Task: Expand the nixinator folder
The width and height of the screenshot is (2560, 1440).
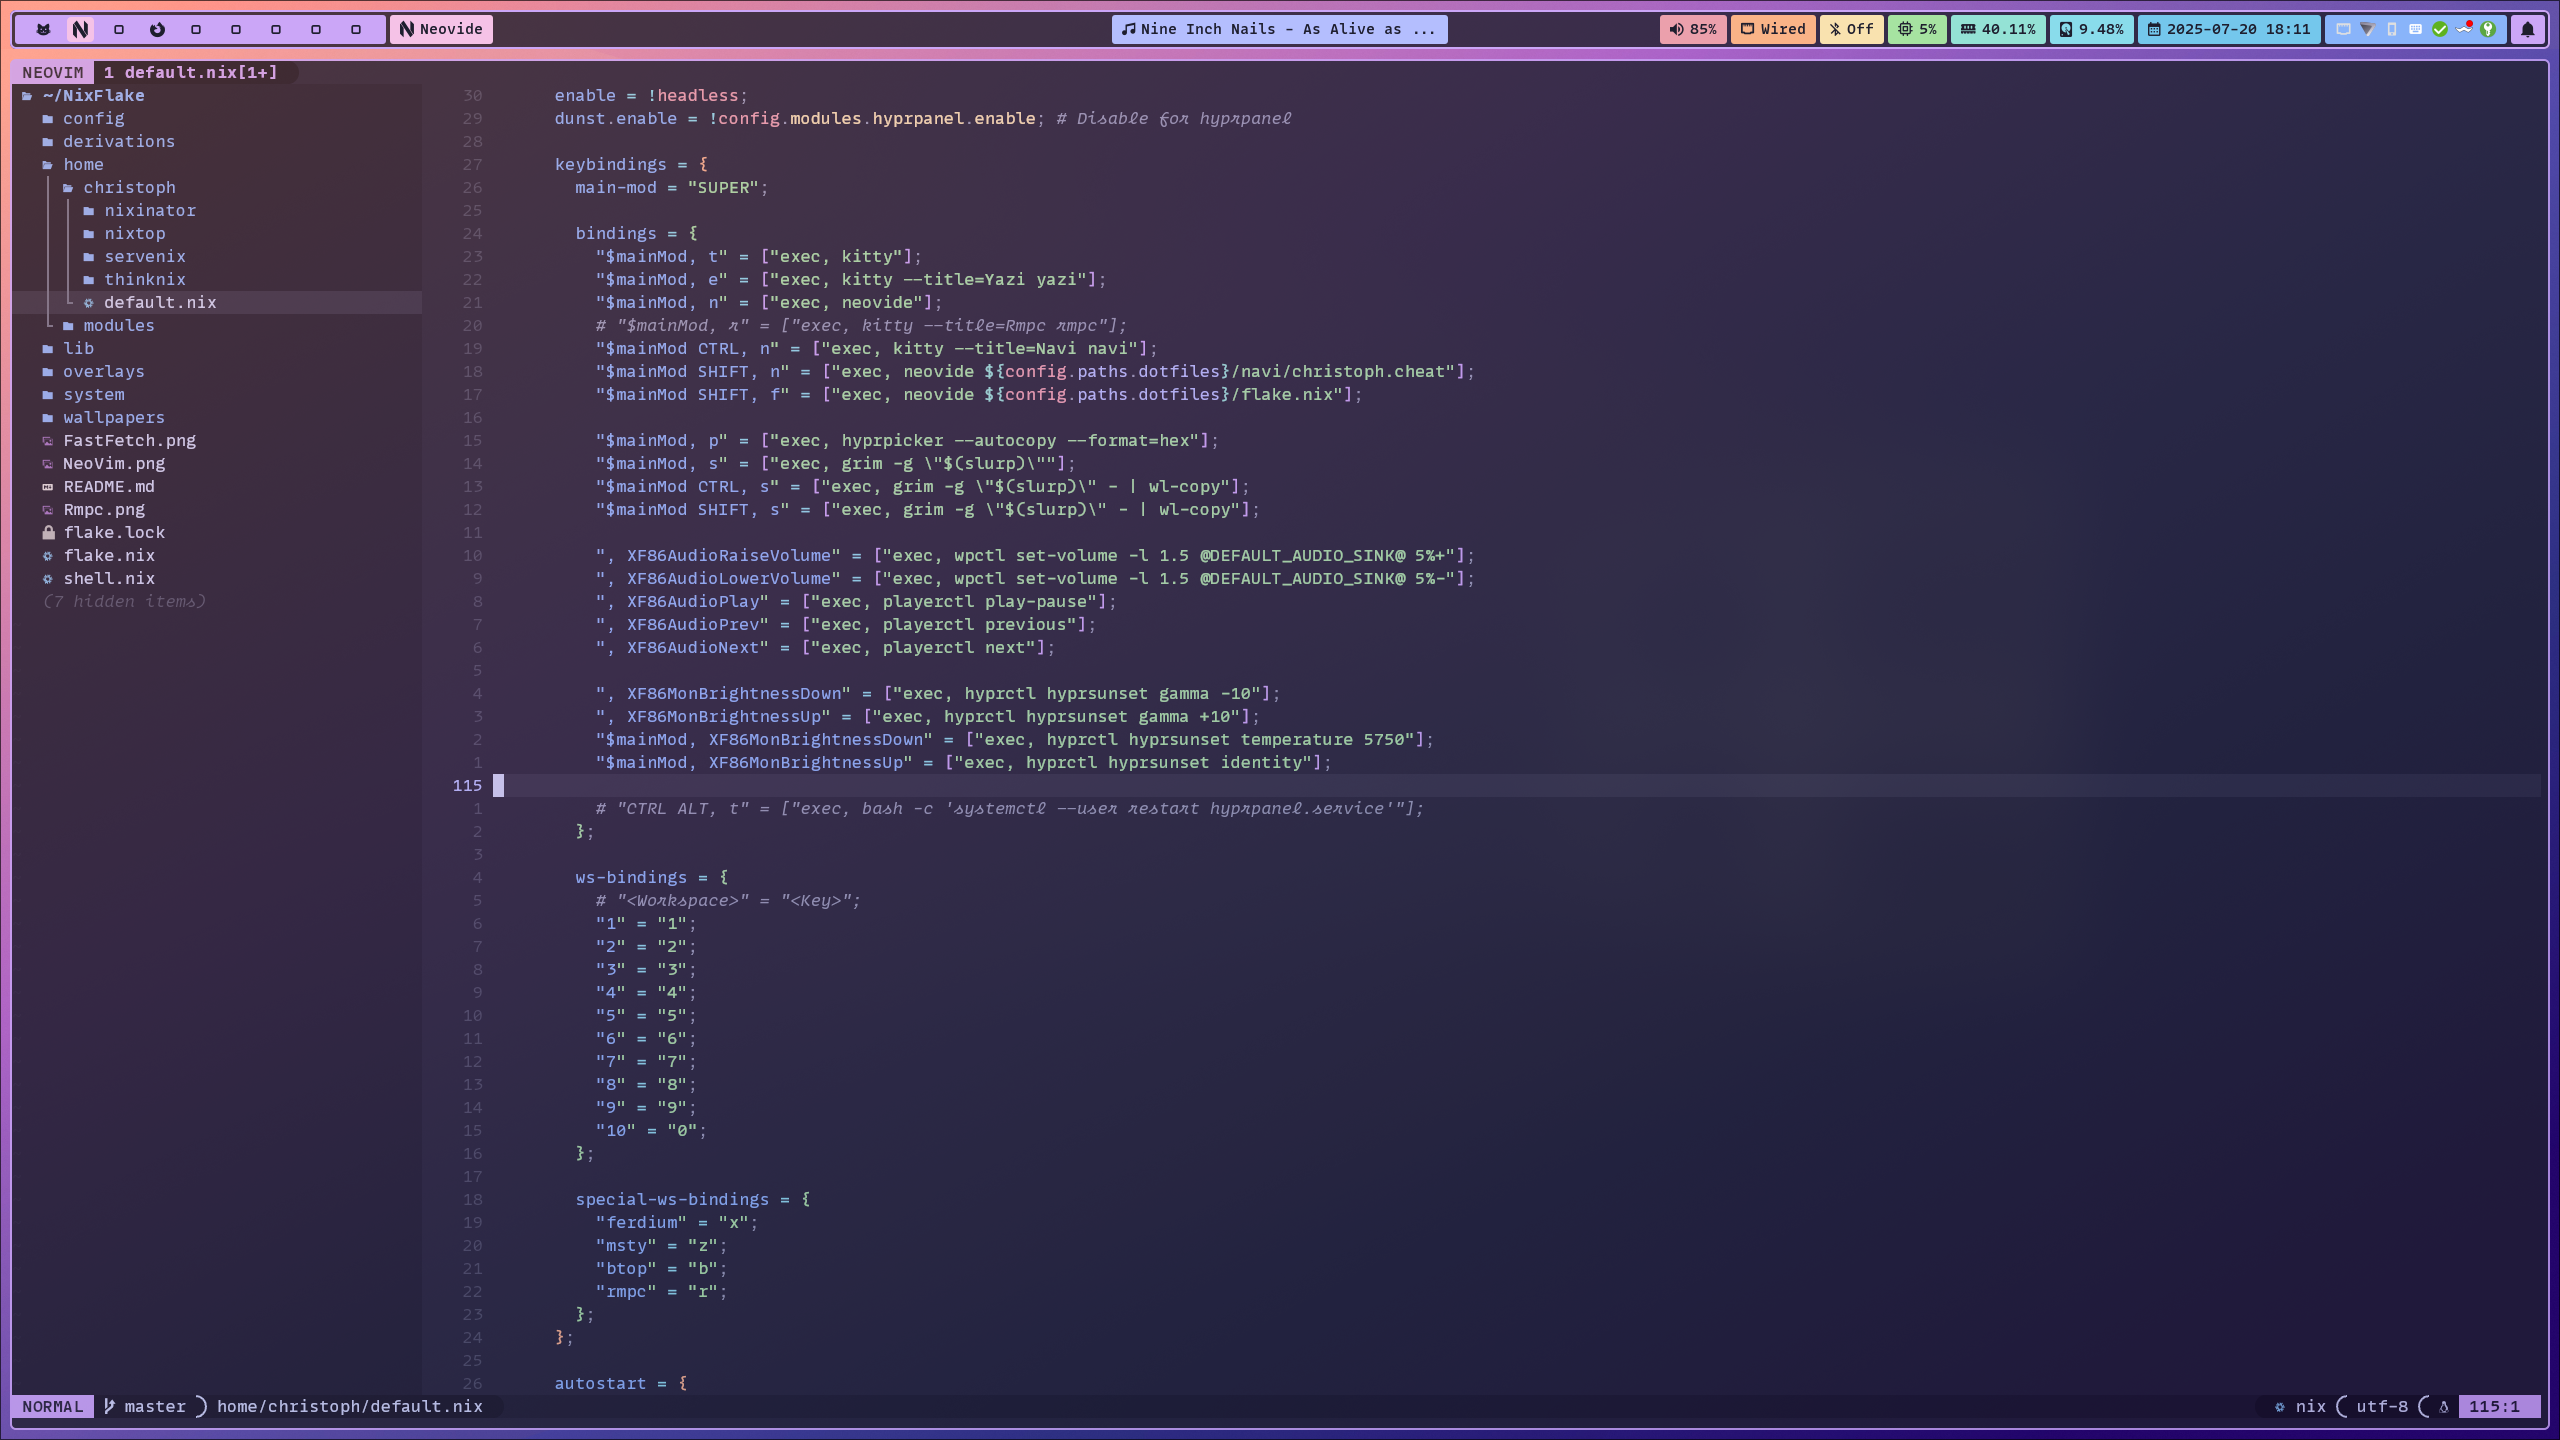Action: 149,210
